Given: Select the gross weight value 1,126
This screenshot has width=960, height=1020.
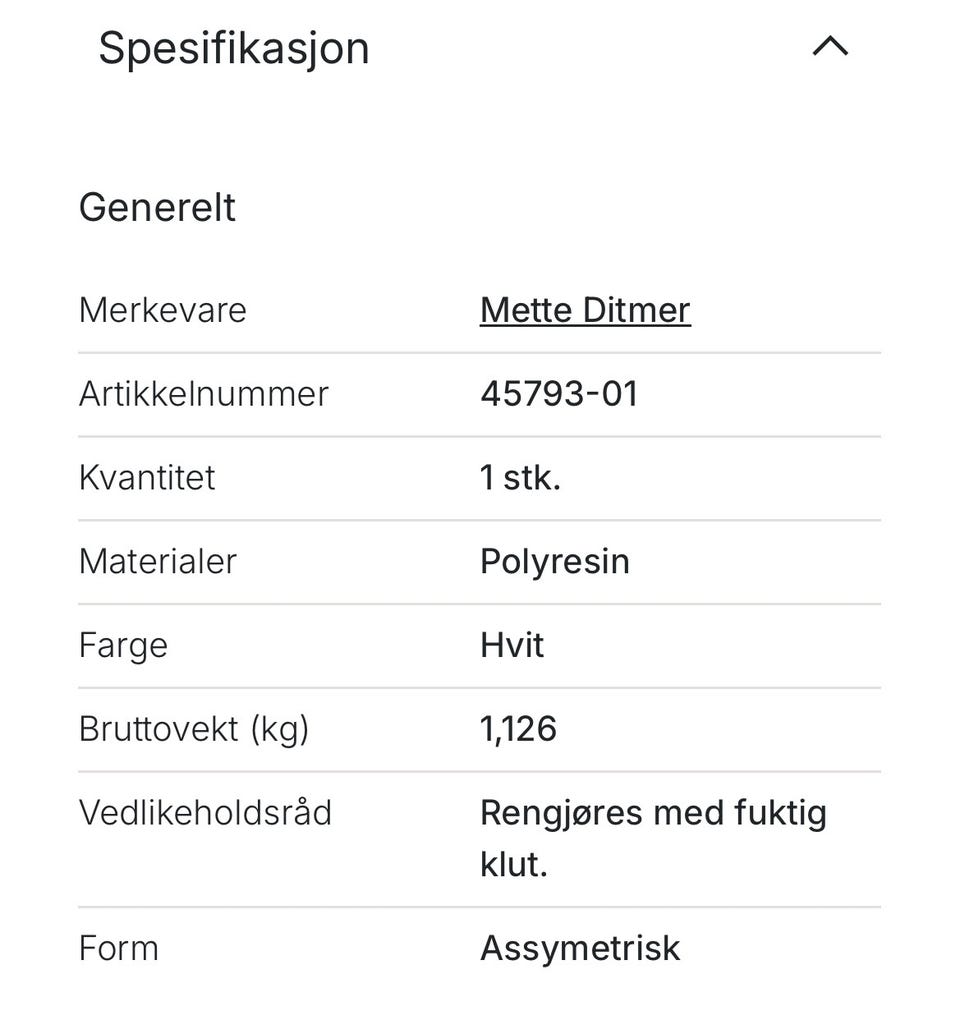Looking at the screenshot, I should coord(518,730).
